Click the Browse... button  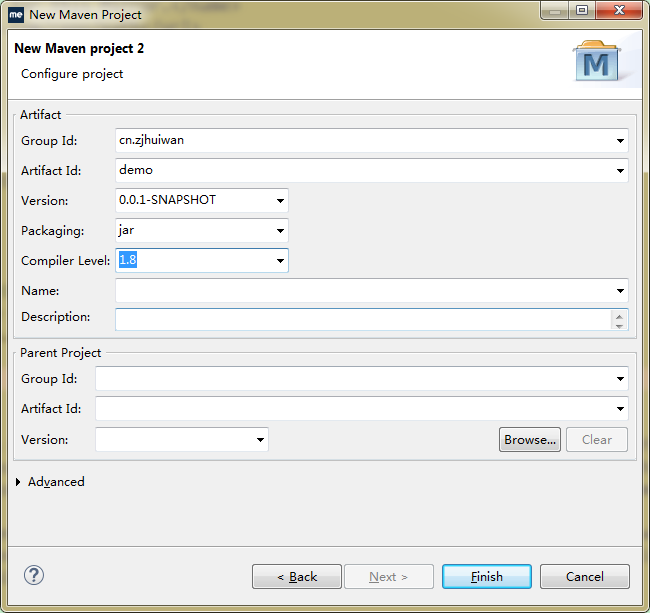coord(530,440)
